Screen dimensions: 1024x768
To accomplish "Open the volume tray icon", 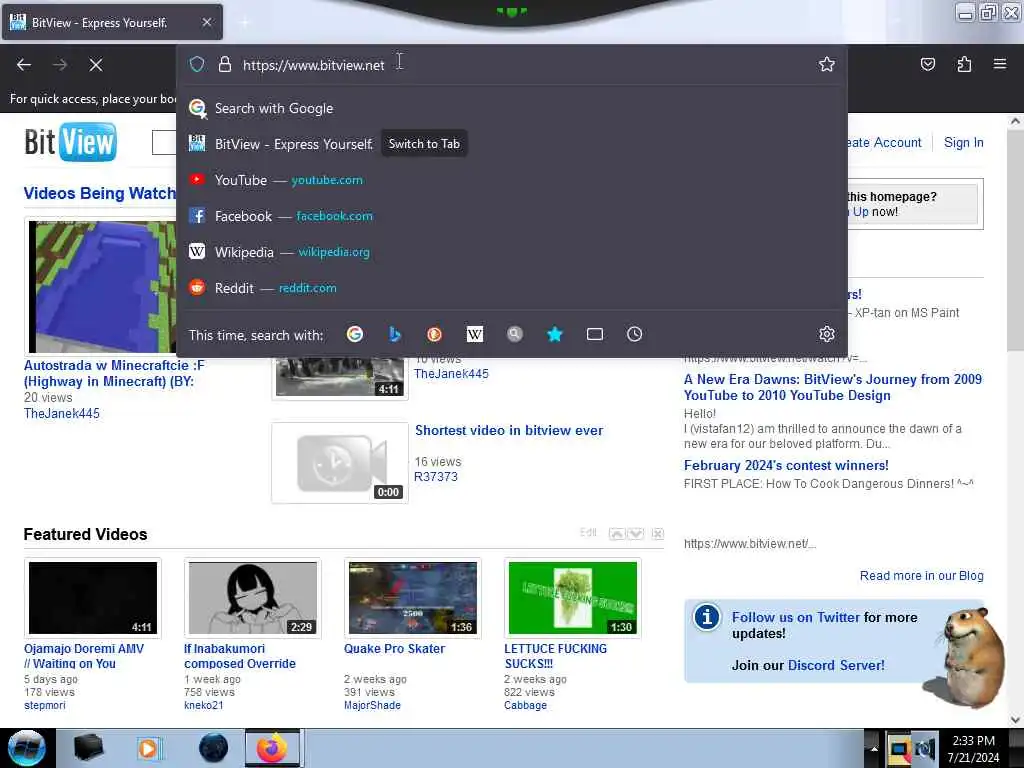I will [x=925, y=749].
